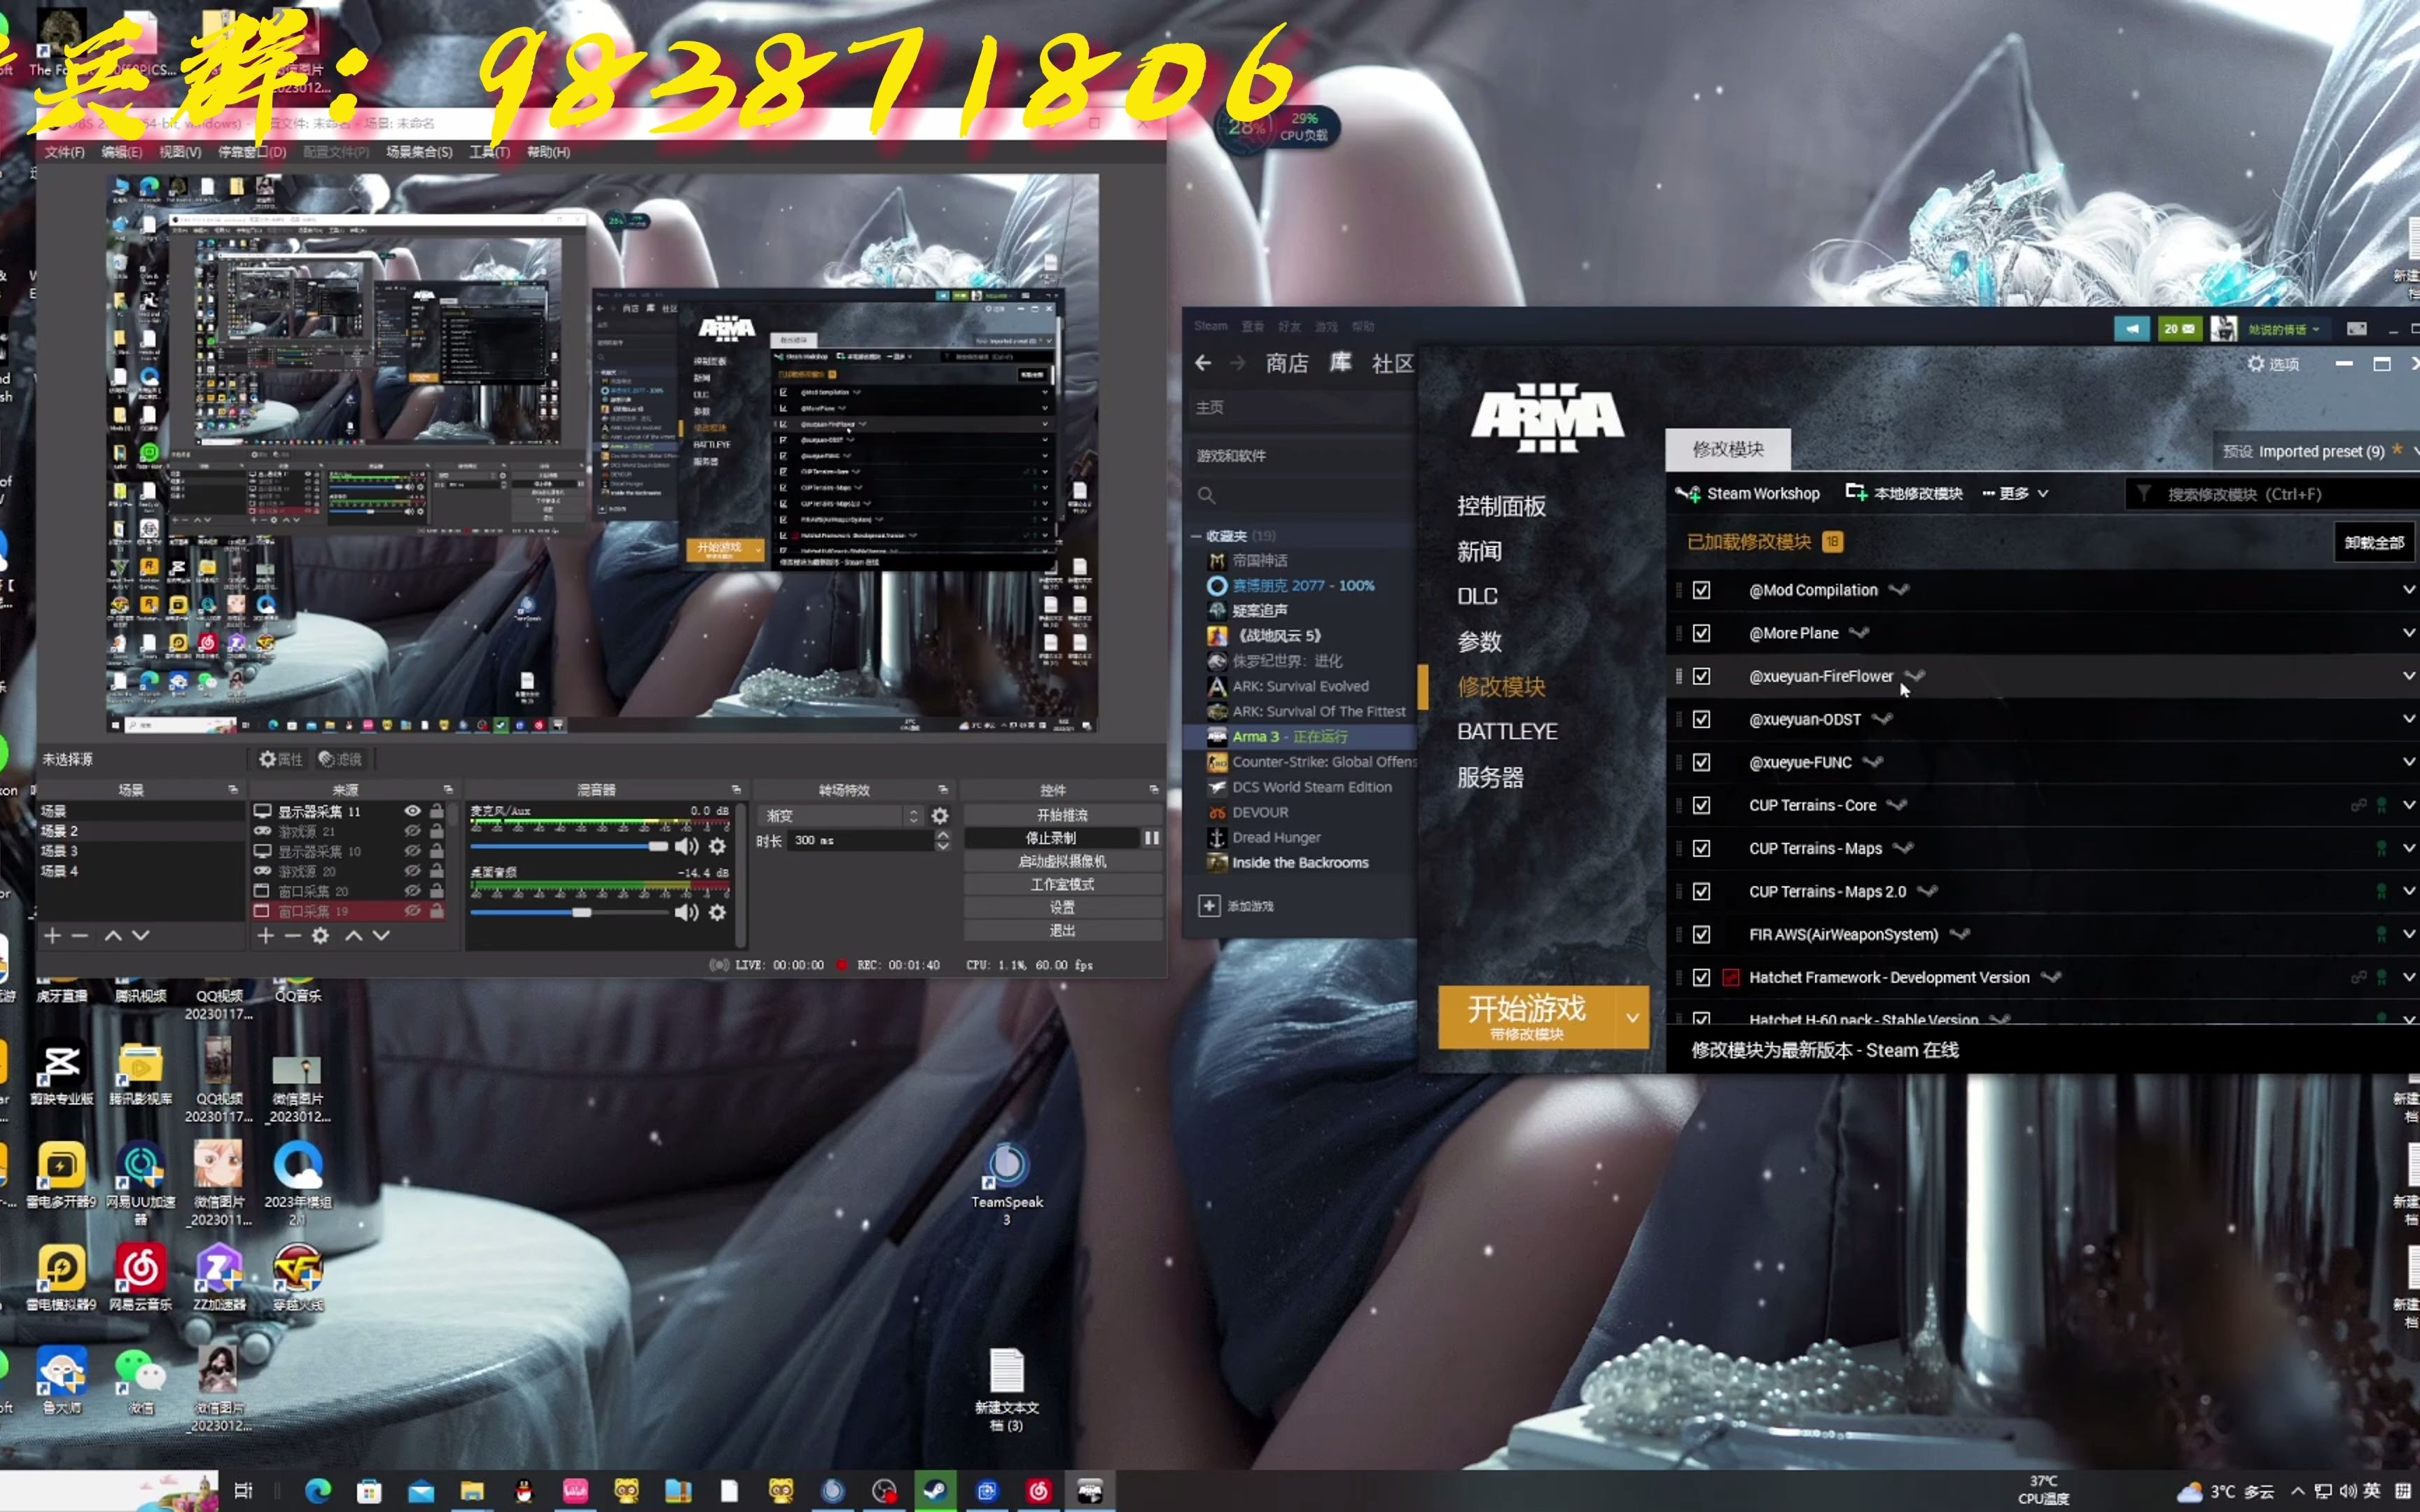Expand the @xueyue-FUNC row chevron

tap(2408, 761)
